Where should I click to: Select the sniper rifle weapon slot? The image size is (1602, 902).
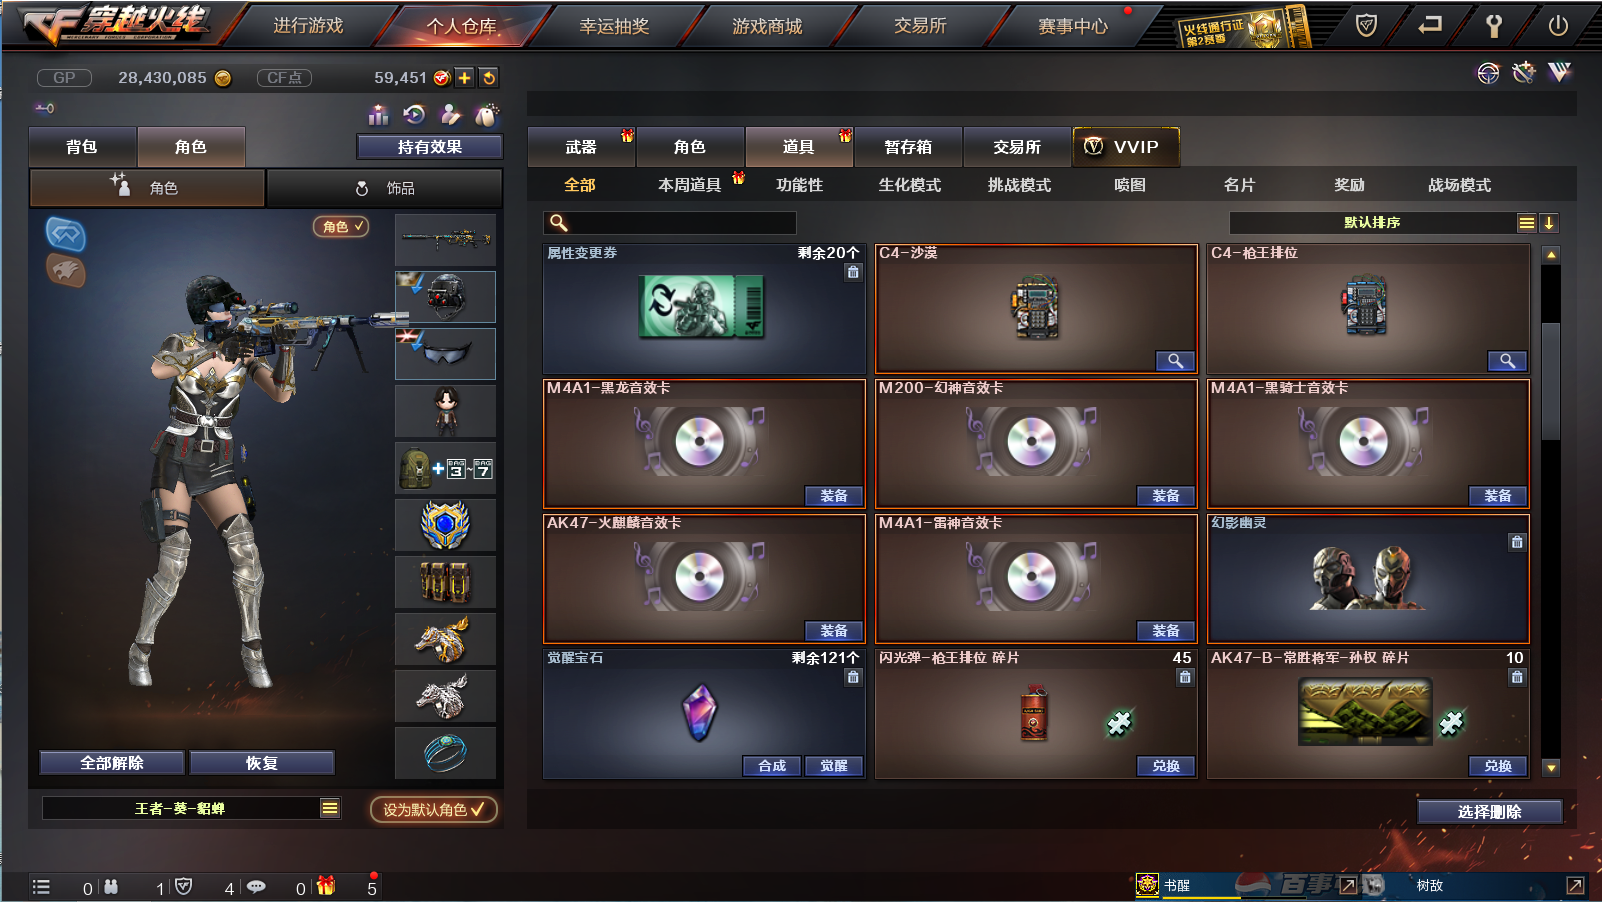pyautogui.click(x=445, y=239)
